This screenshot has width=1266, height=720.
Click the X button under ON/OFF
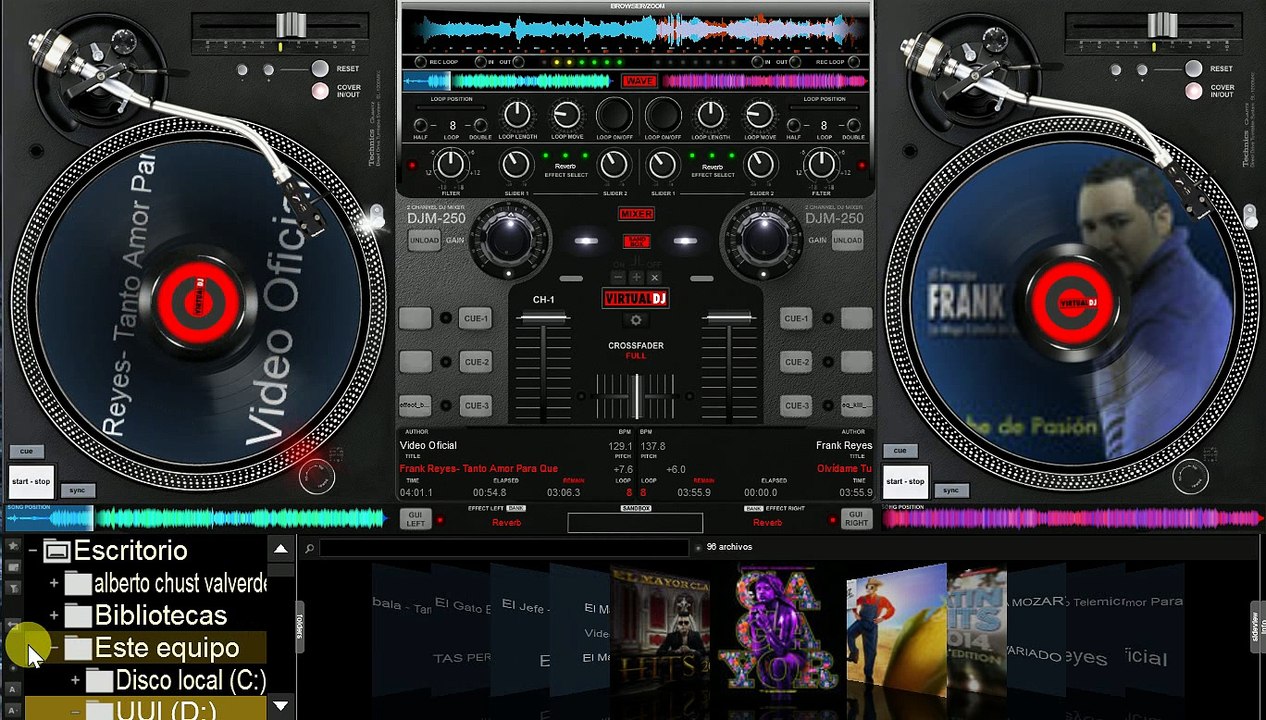654,277
